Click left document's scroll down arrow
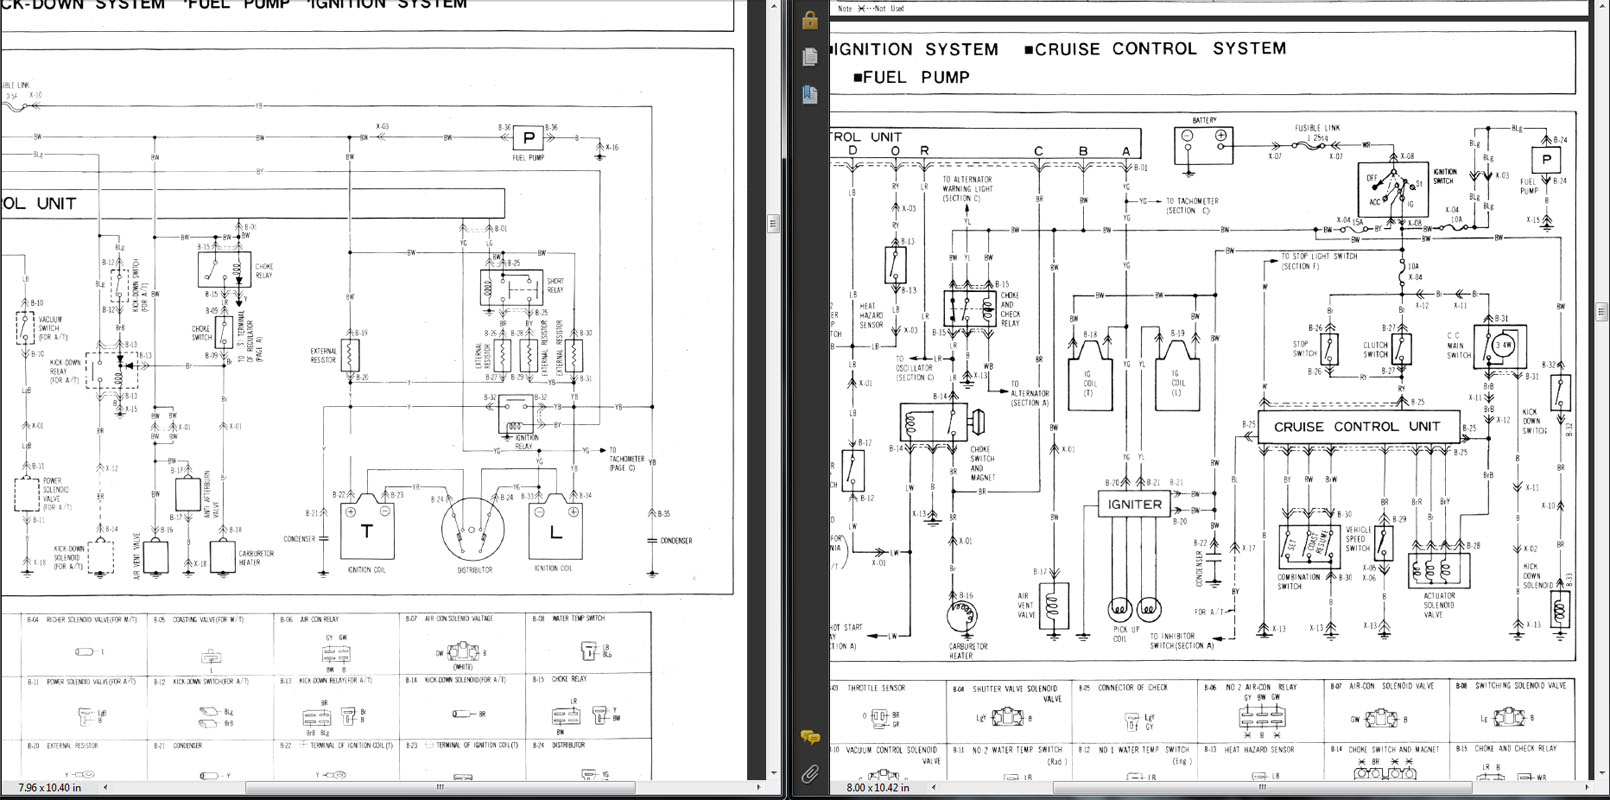The height and width of the screenshot is (800, 1610). point(773,773)
